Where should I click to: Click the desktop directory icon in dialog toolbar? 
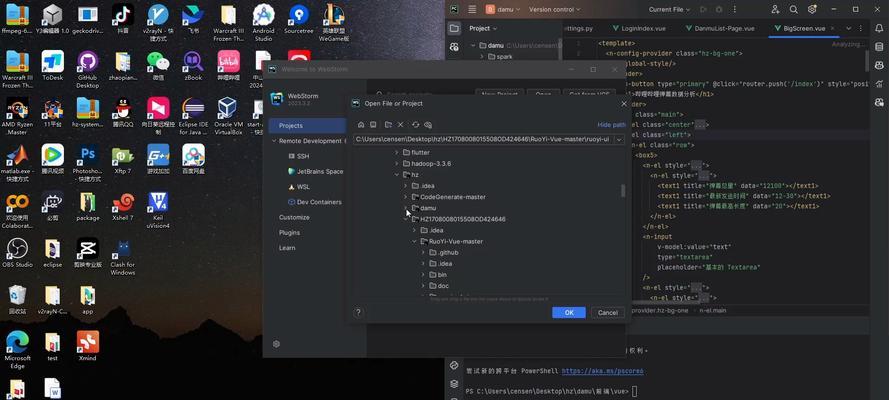tap(373, 125)
